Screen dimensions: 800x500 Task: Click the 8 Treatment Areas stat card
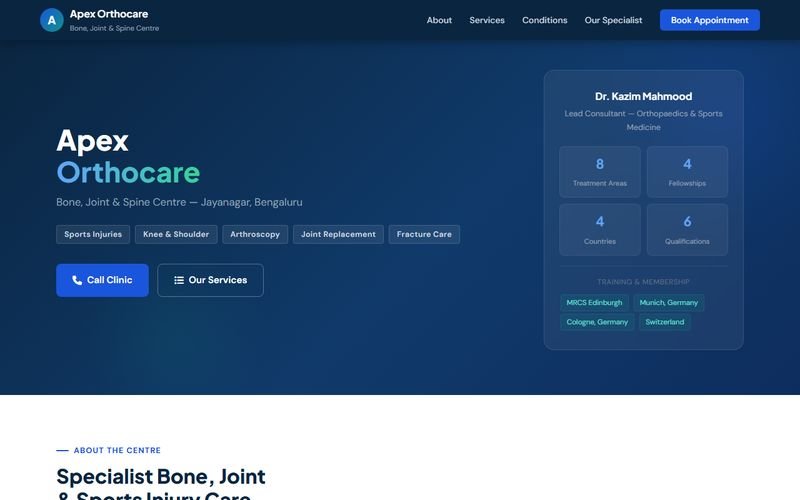point(599,172)
